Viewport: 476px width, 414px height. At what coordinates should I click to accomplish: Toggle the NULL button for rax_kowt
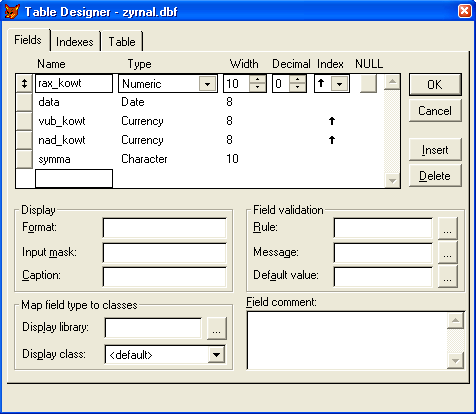[369, 83]
